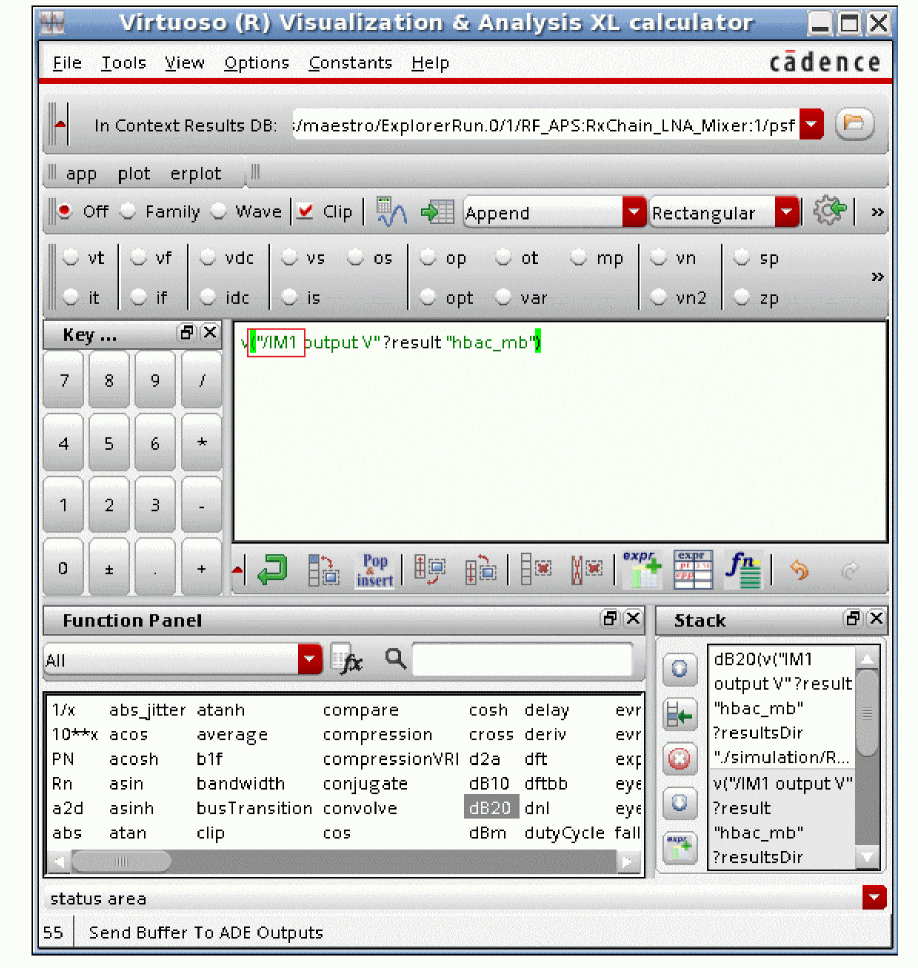Select the Family radio button

click(x=128, y=211)
